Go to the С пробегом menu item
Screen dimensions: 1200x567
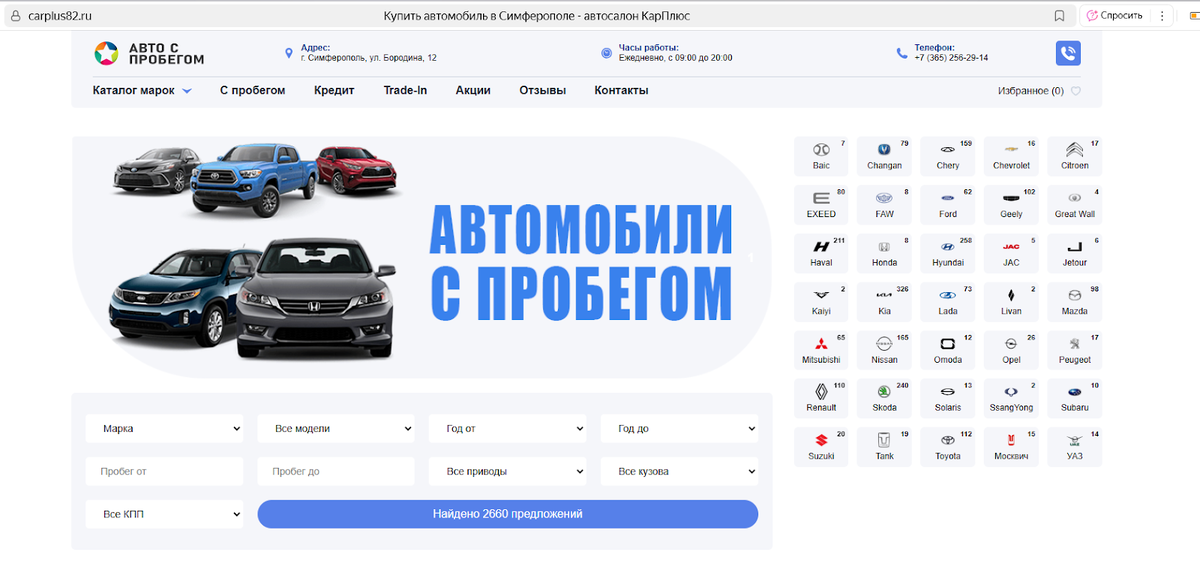tap(253, 90)
